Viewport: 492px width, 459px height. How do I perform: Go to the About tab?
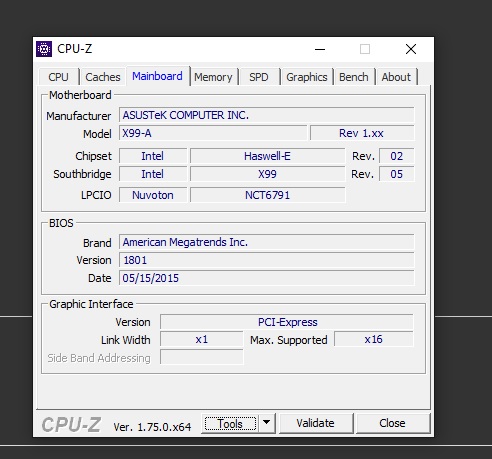[x=396, y=77]
